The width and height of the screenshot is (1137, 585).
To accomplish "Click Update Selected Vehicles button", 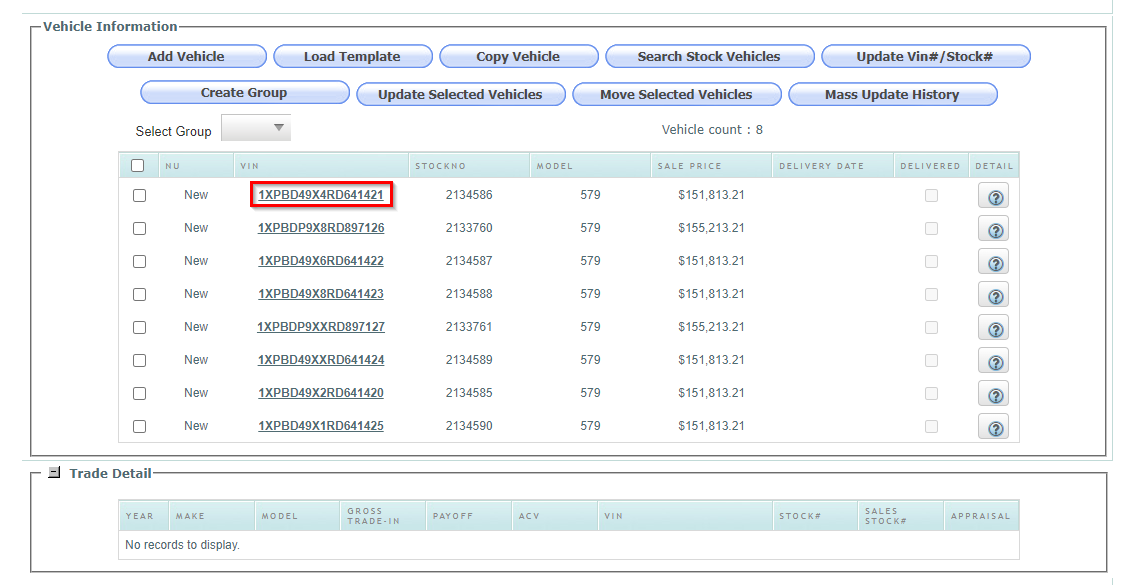I will [x=460, y=94].
